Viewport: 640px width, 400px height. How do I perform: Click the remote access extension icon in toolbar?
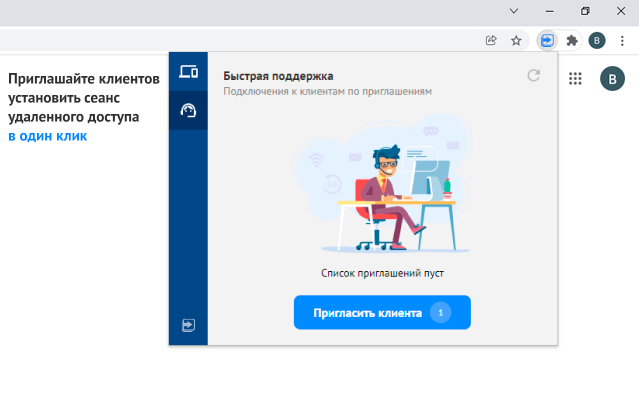(547, 40)
